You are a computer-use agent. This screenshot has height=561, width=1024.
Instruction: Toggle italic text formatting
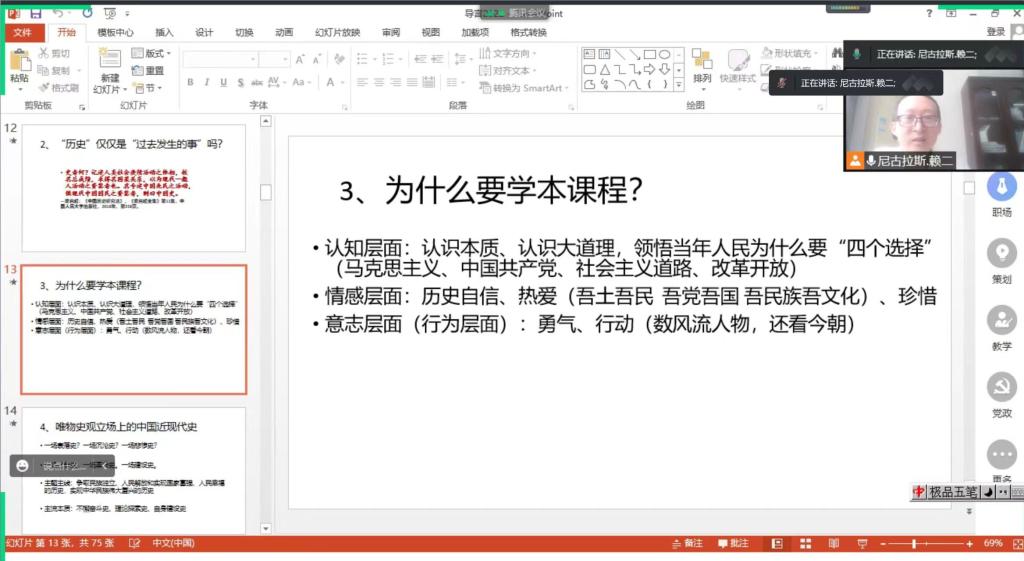click(x=206, y=83)
